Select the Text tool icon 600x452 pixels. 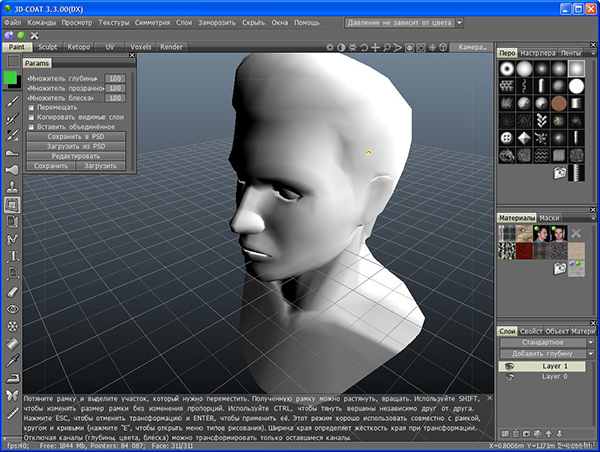click(x=12, y=256)
